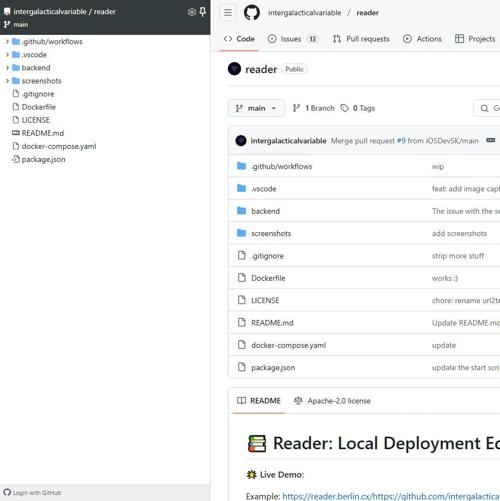Expand the screenshots folder in sidebar

tap(7, 81)
